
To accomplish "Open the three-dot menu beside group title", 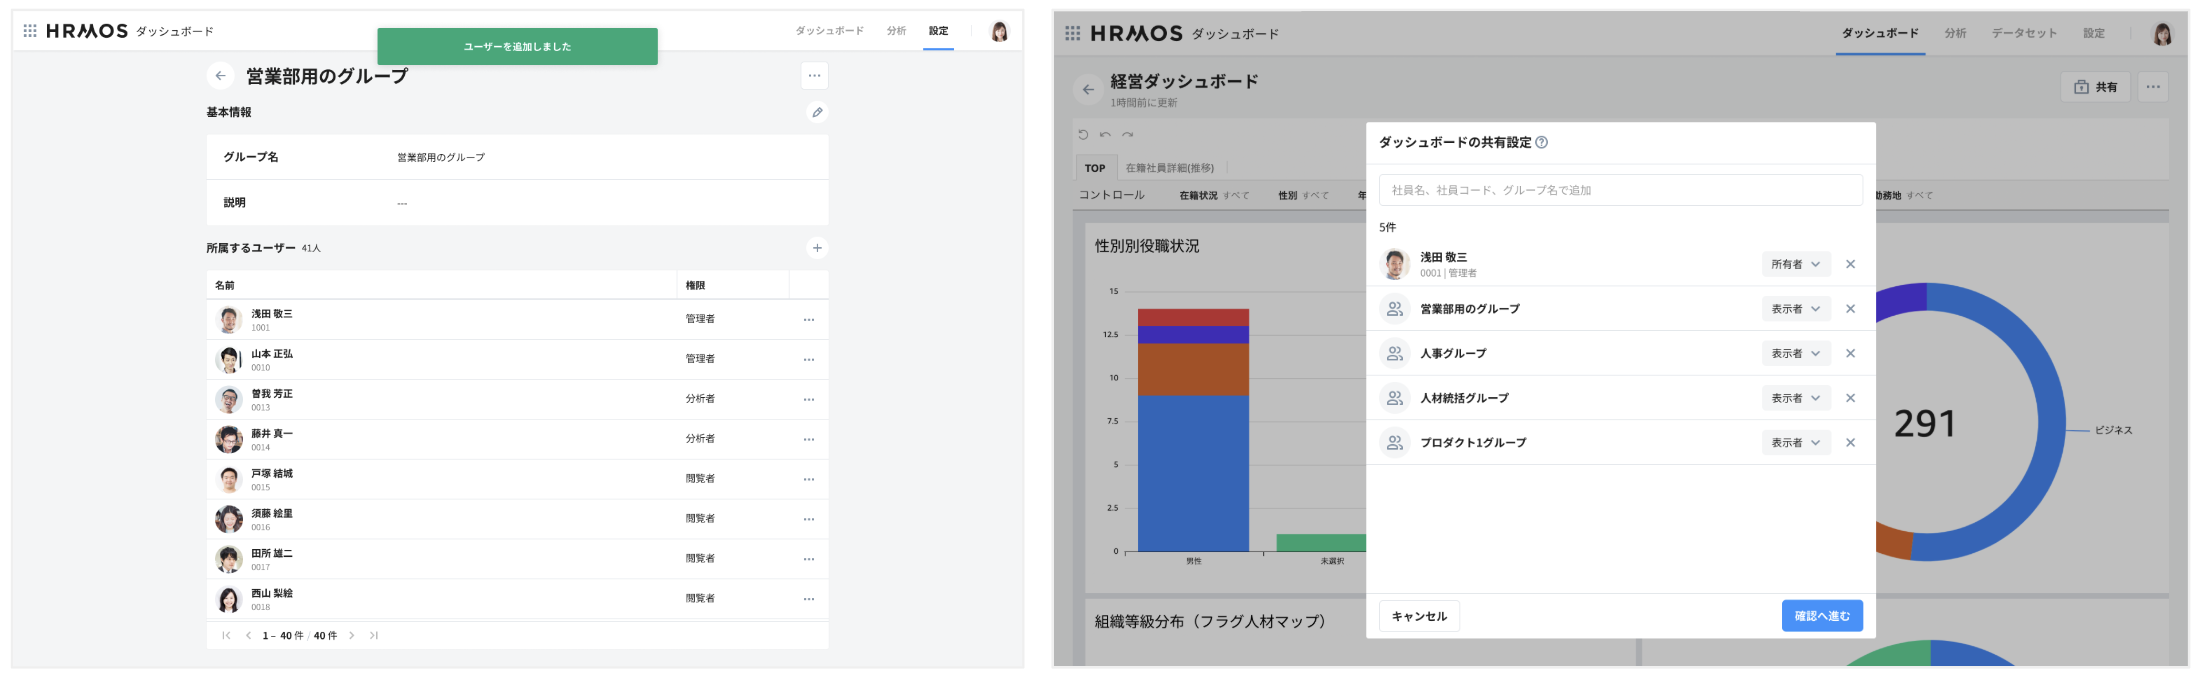I will (x=814, y=76).
